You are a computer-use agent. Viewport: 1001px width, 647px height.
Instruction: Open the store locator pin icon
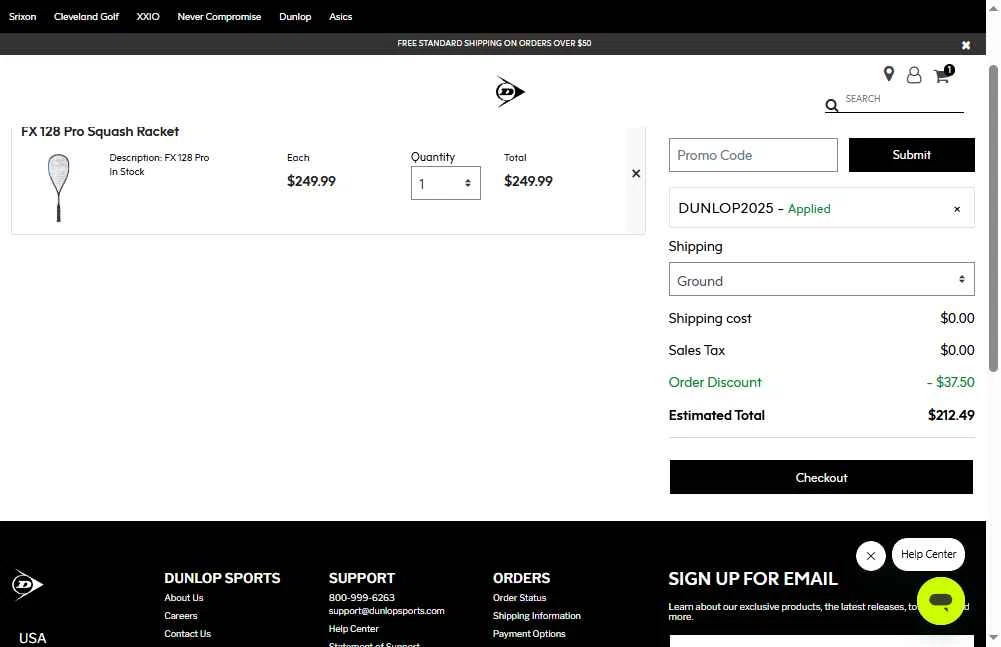coord(889,74)
